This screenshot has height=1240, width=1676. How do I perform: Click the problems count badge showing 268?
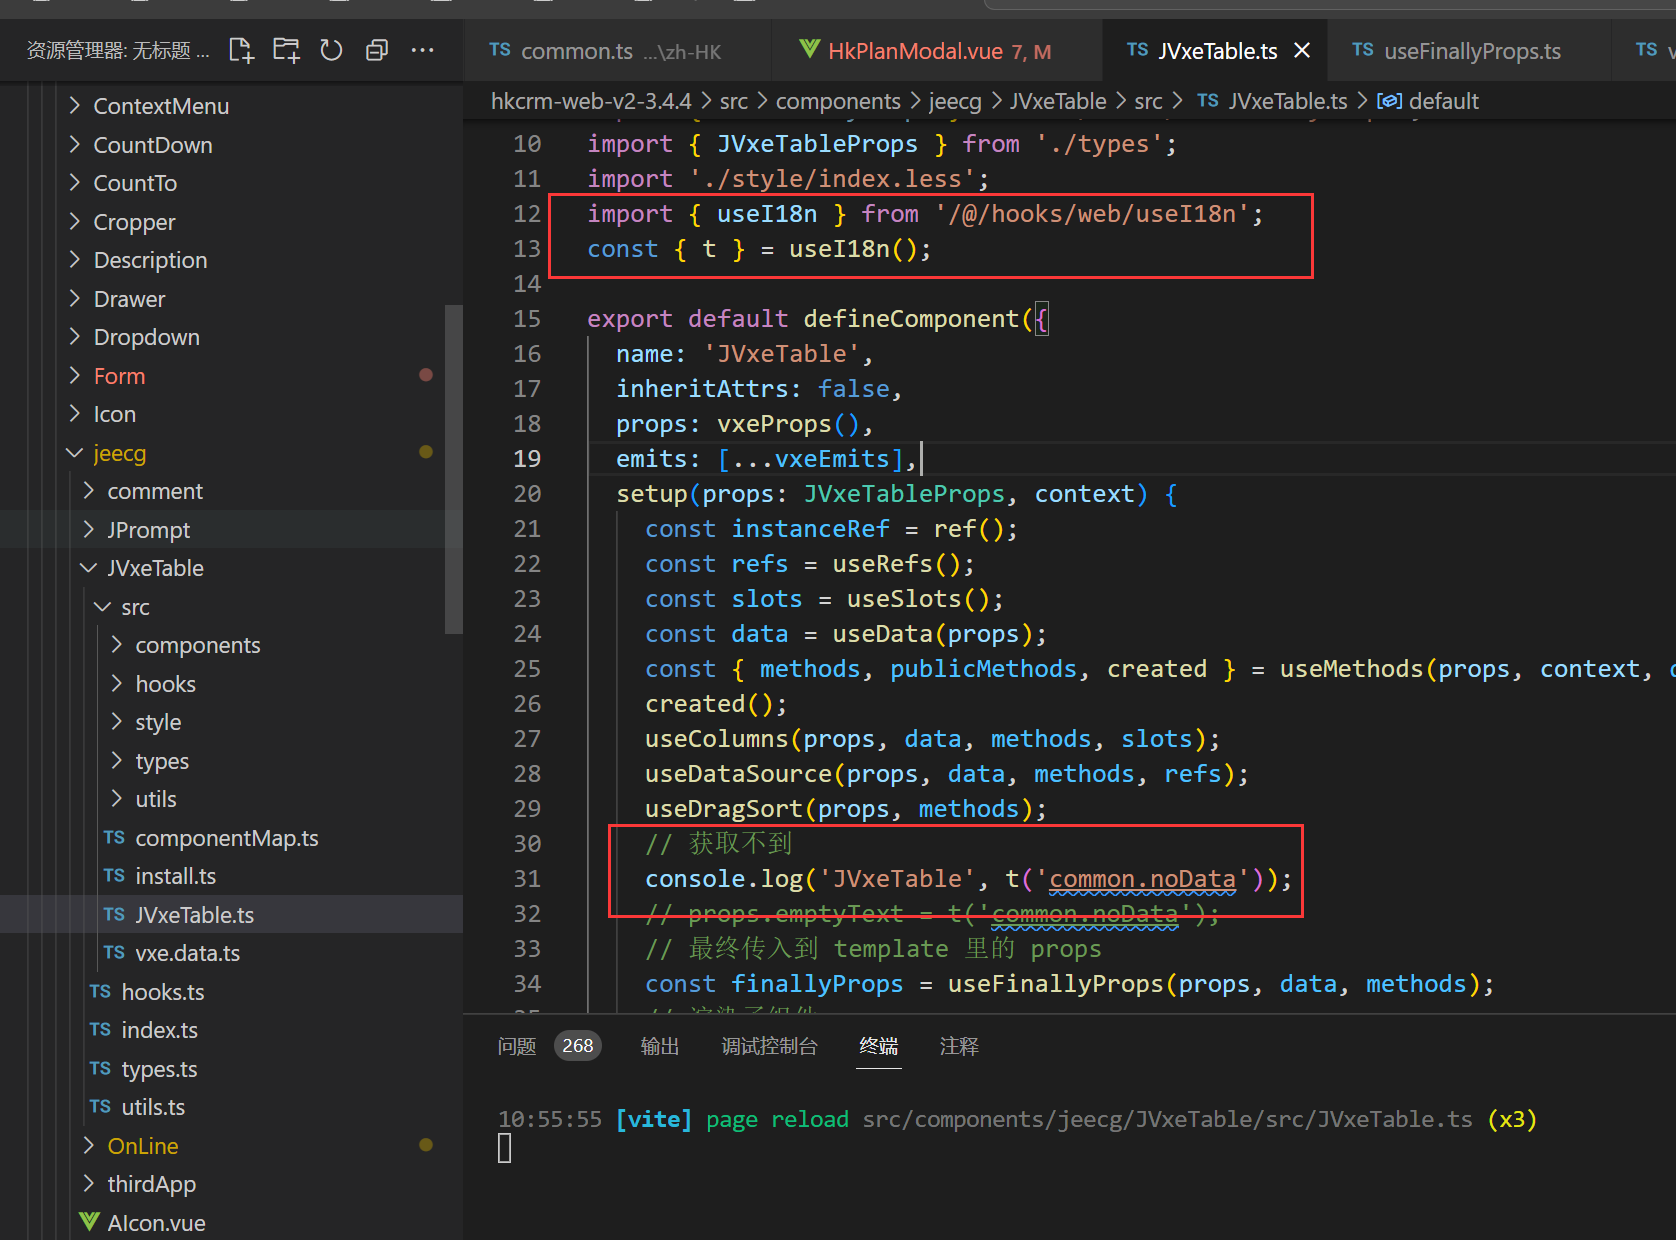click(x=577, y=1045)
